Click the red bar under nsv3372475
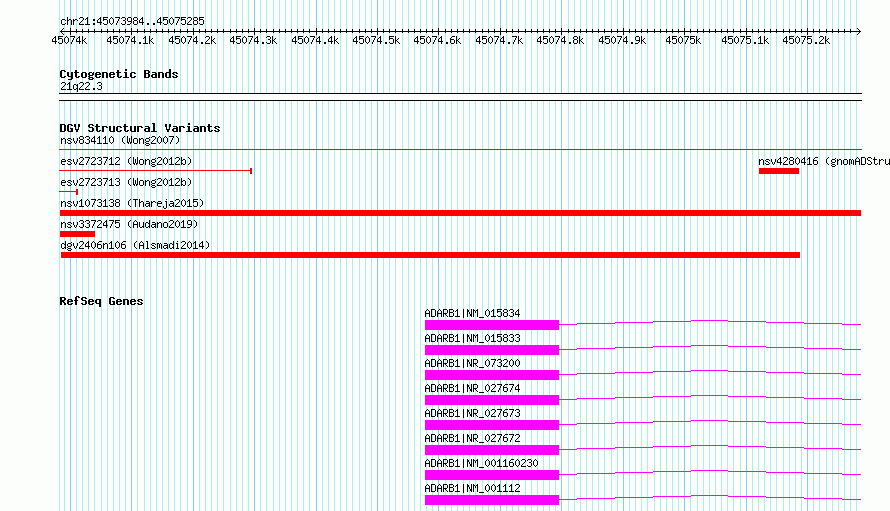 (x=77, y=234)
